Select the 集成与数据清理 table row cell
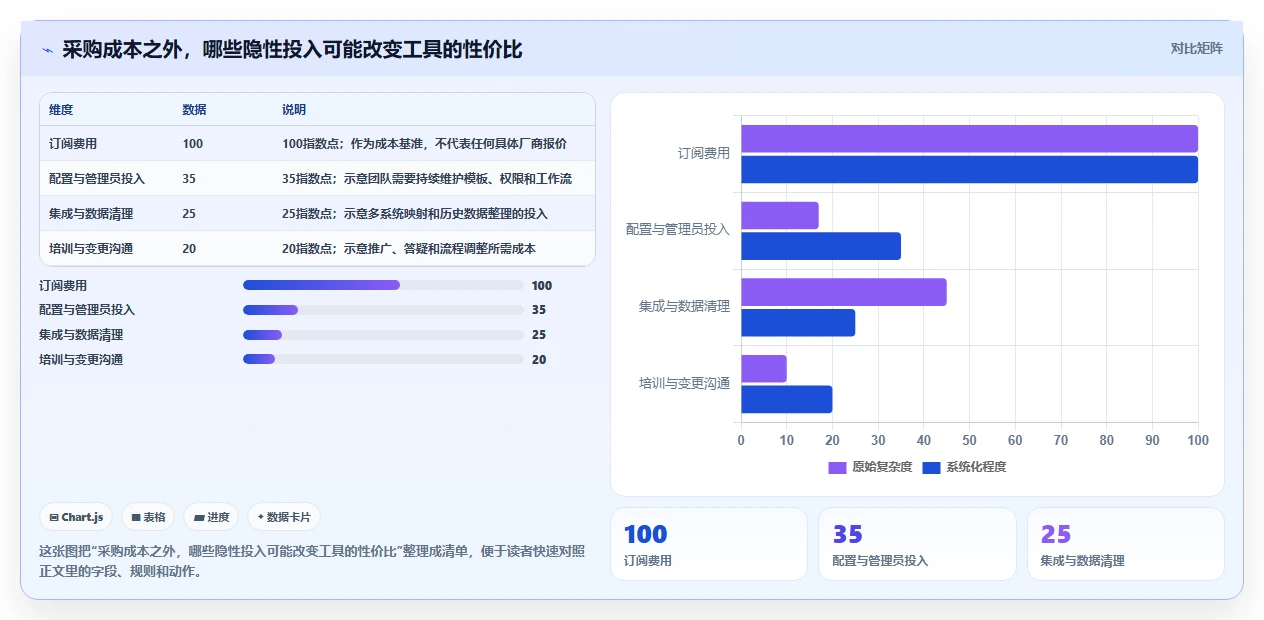This screenshot has width=1264, height=620. pyautogui.click(x=91, y=214)
